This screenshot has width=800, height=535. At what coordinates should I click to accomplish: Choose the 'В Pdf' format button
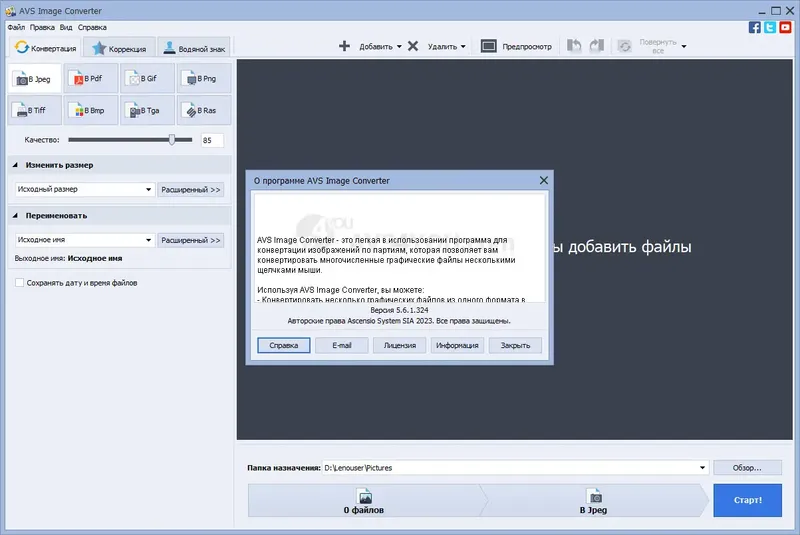coord(91,79)
